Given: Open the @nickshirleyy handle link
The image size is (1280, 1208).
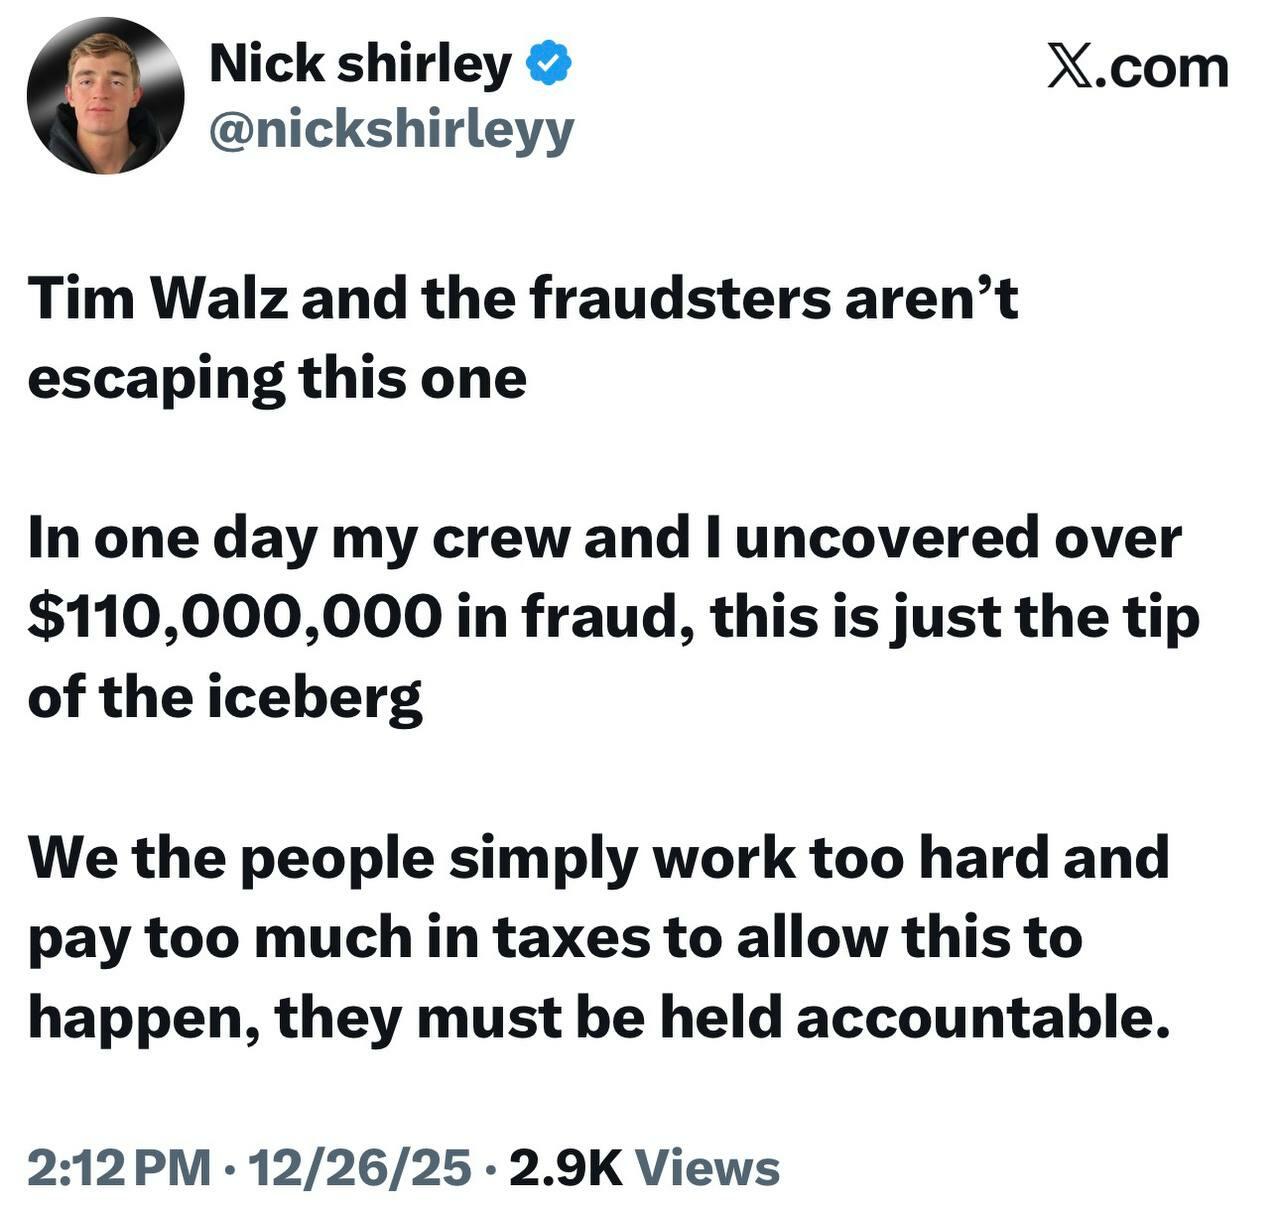Looking at the screenshot, I should pos(391,130).
